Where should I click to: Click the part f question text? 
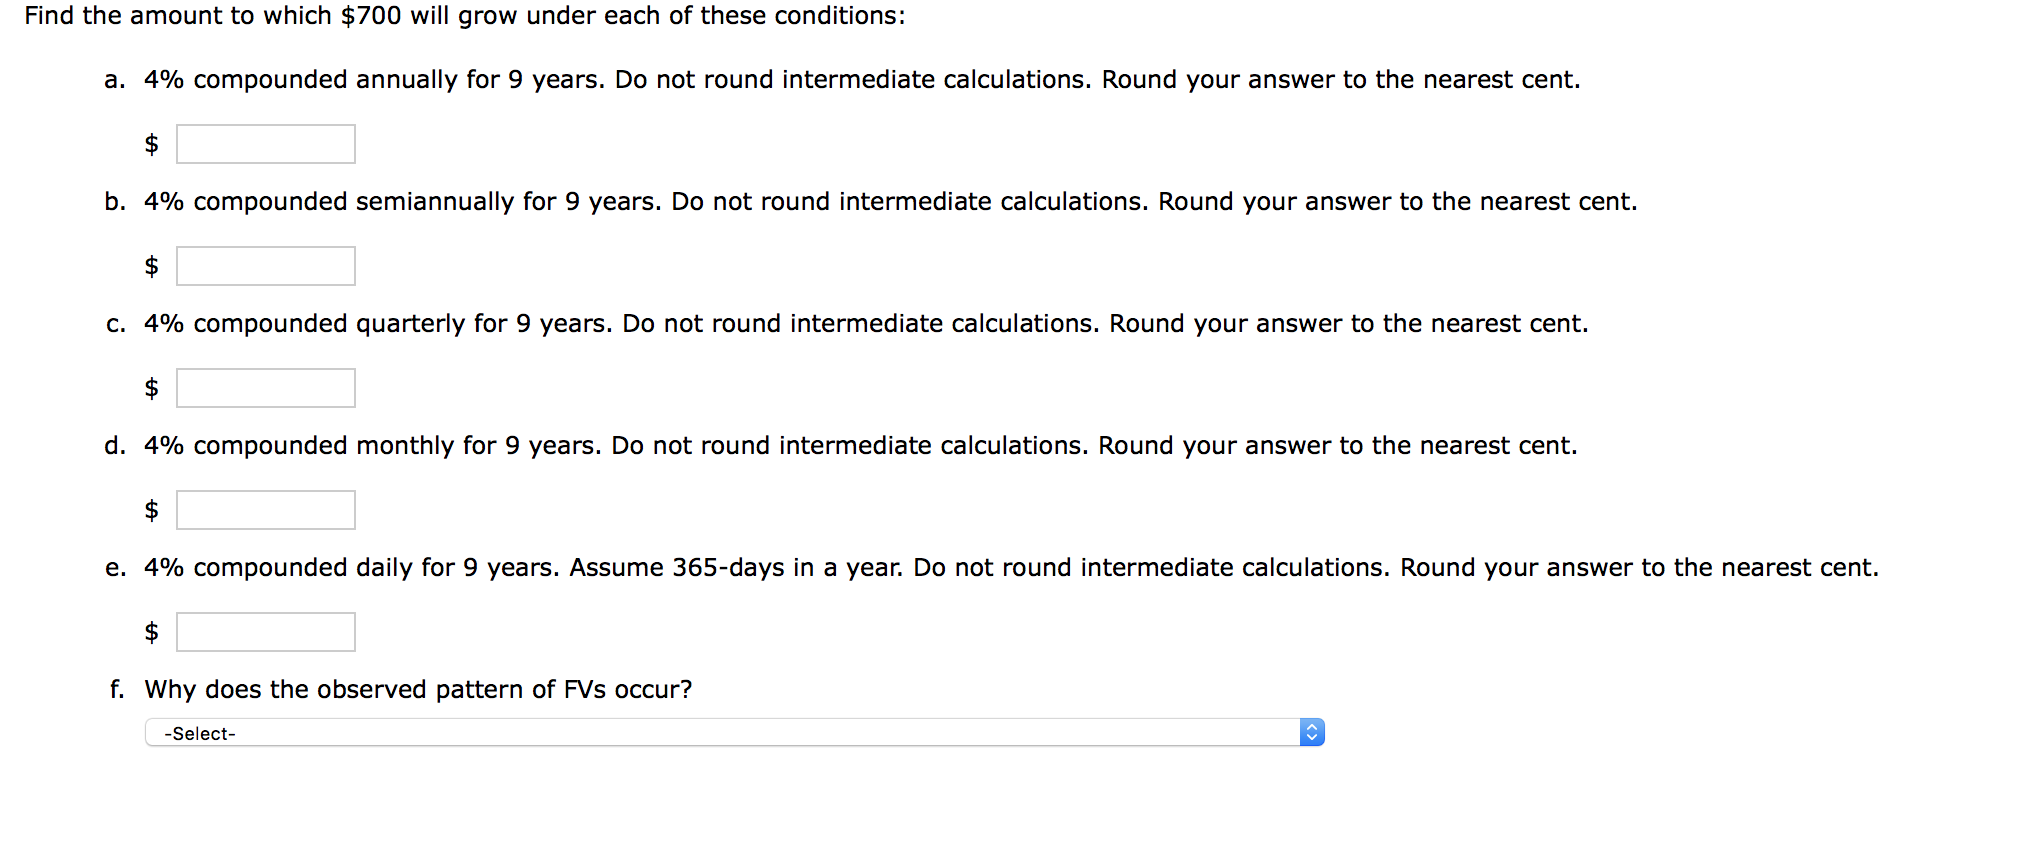click(420, 689)
